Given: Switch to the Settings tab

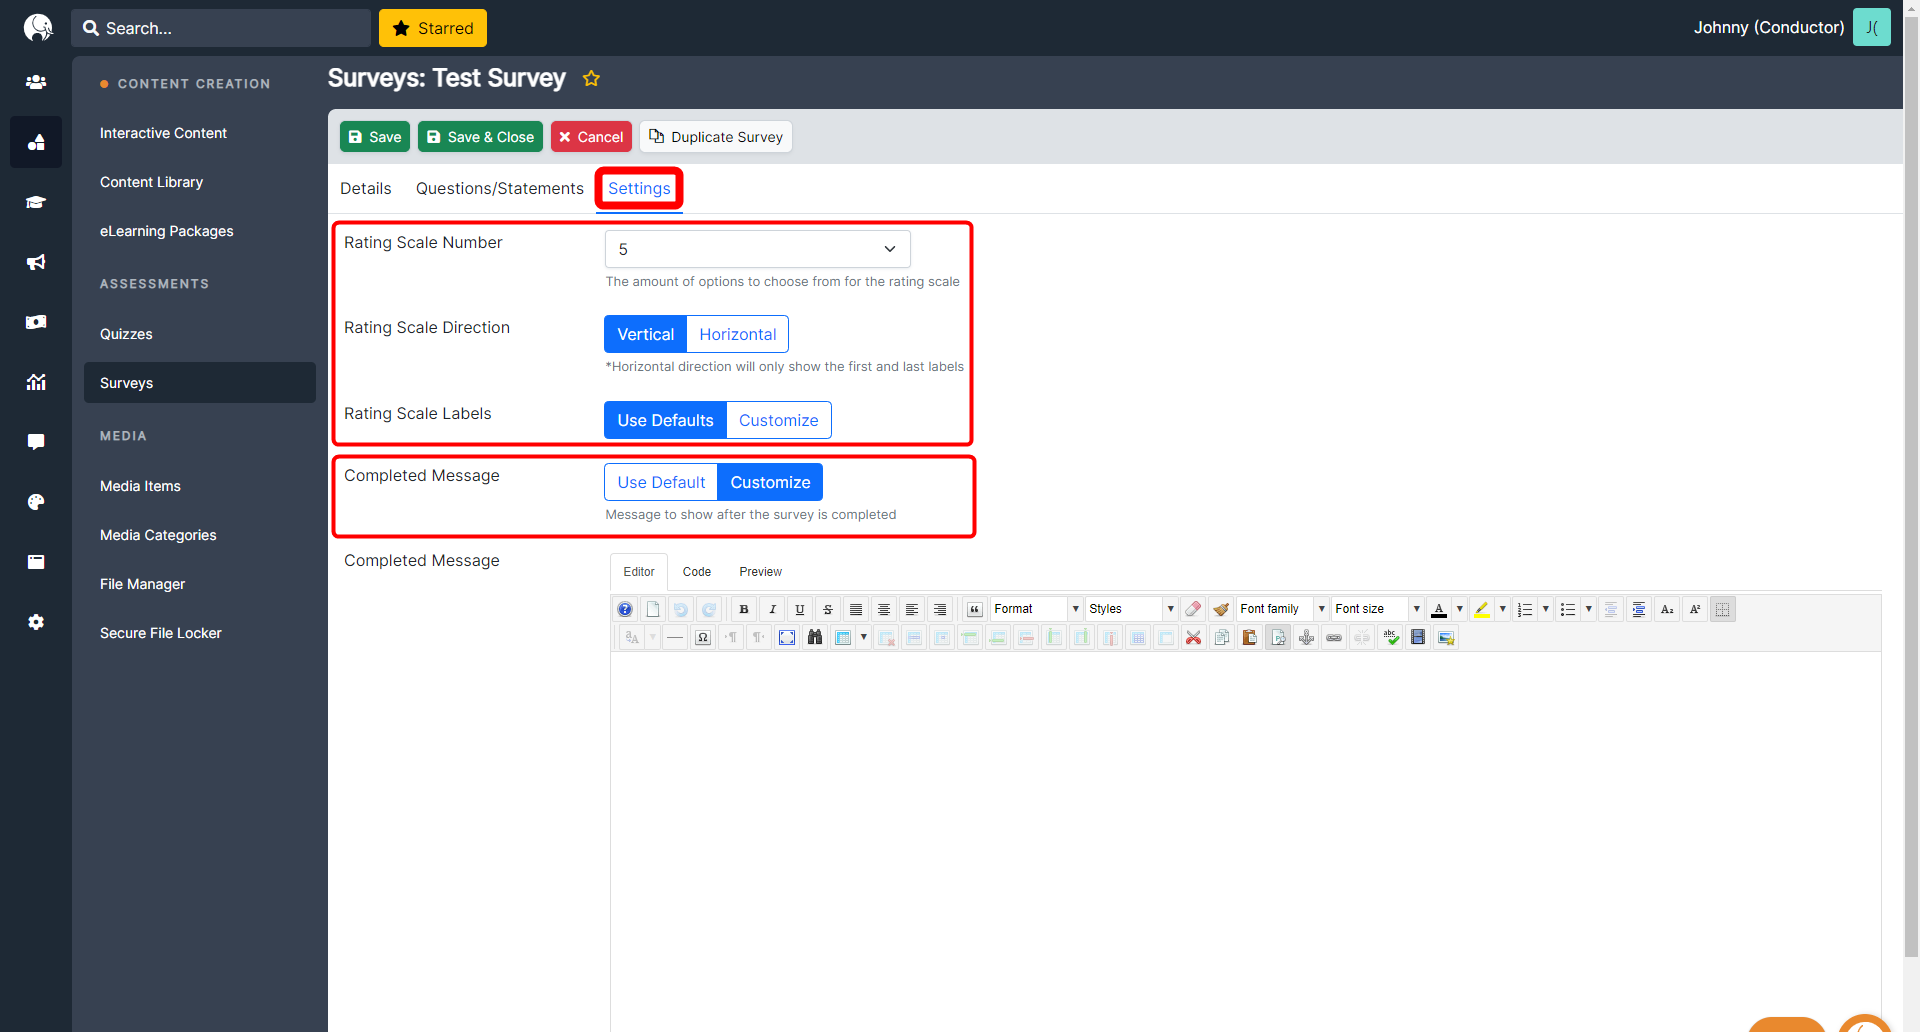Looking at the screenshot, I should pos(639,188).
